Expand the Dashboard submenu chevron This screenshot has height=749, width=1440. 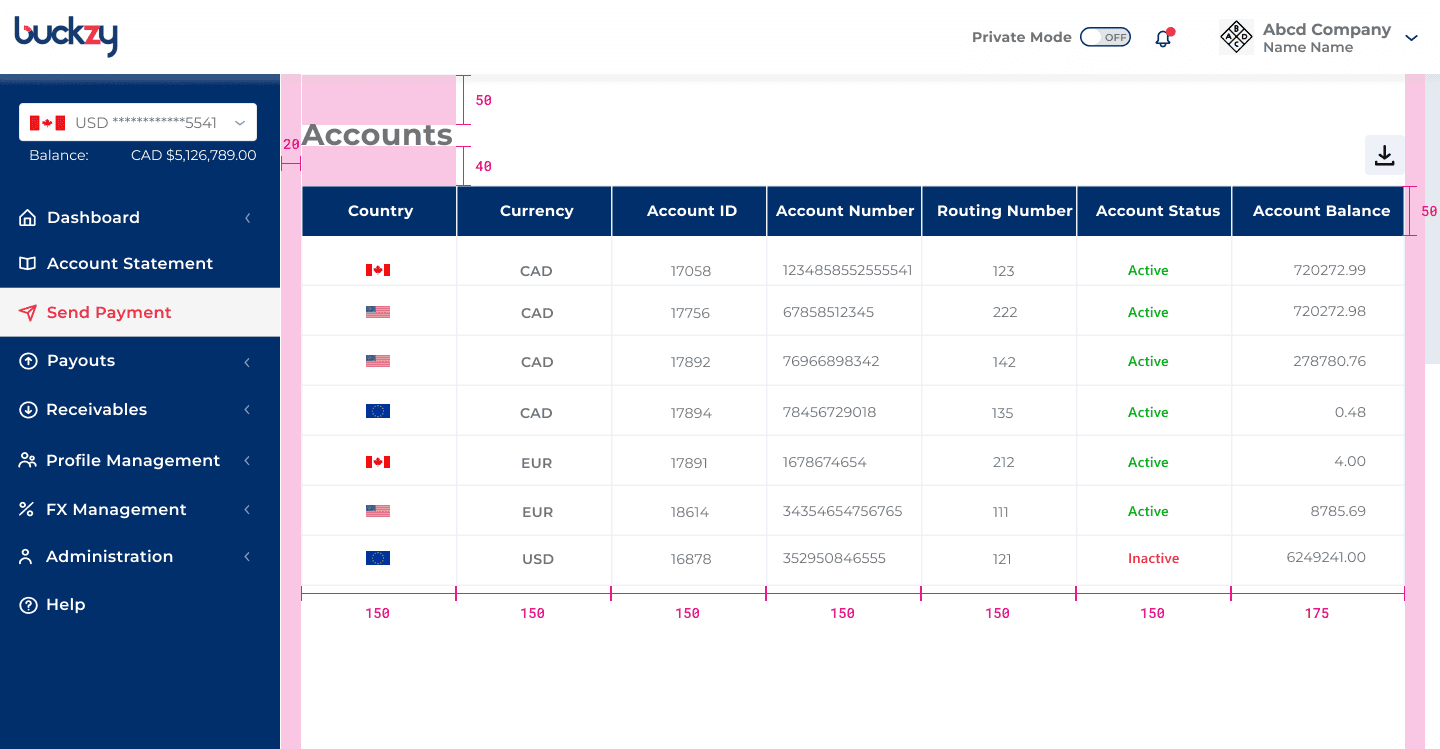247,218
